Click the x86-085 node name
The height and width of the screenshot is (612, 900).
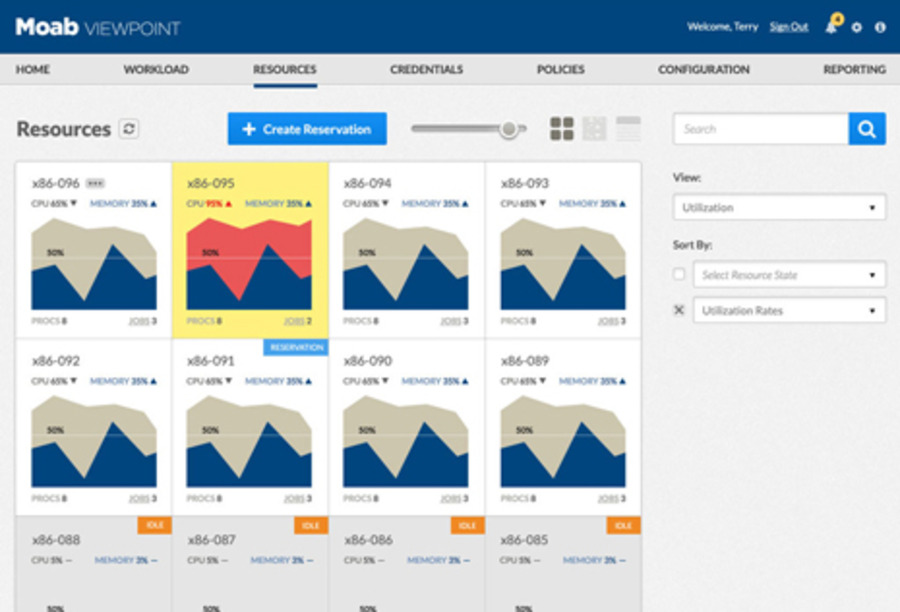(524, 540)
